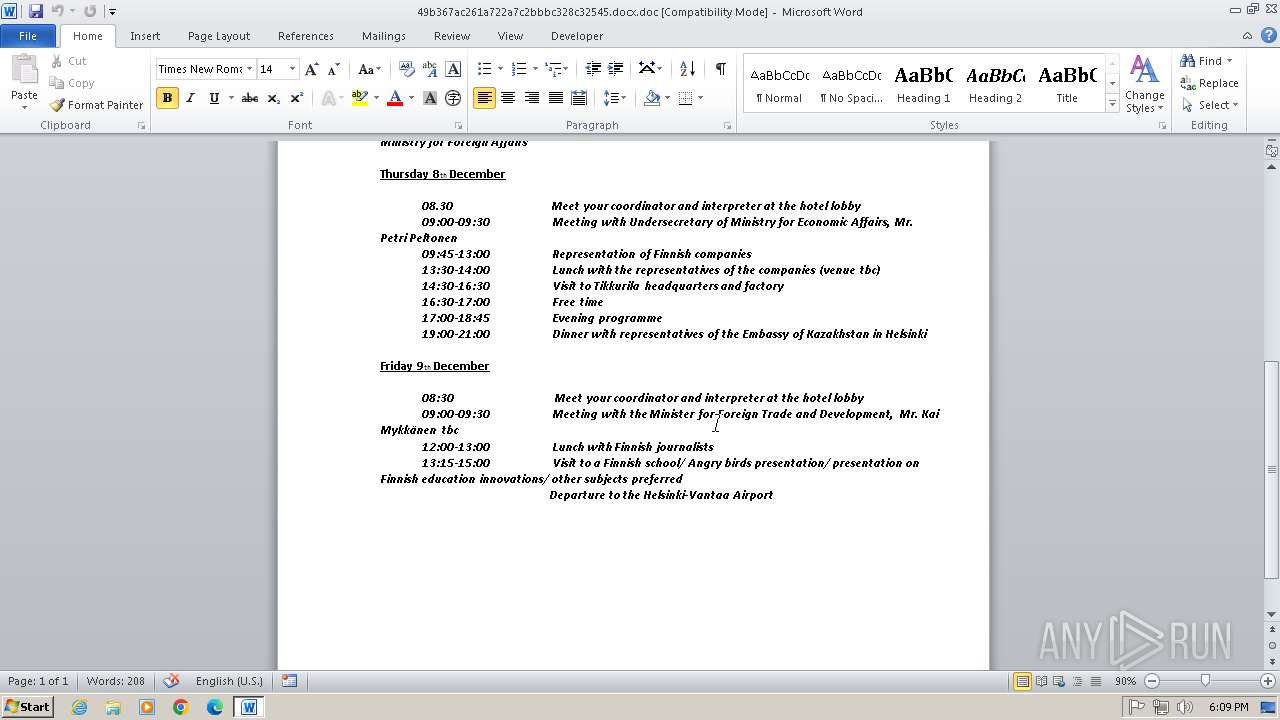Open the Select dropdown in Editing
This screenshot has height=720, width=1280.
[x=1210, y=105]
